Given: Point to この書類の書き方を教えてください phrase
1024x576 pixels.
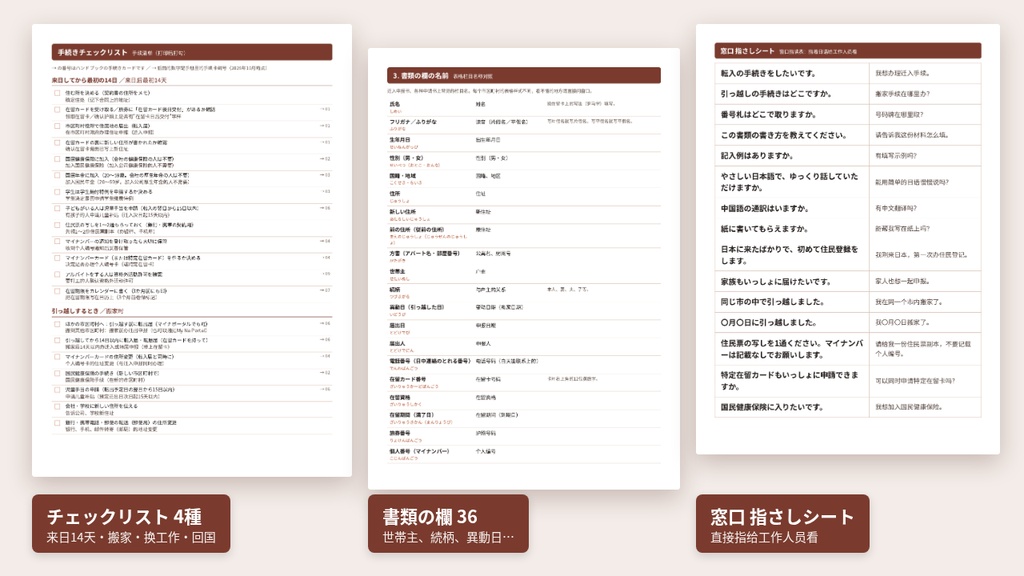Looking at the screenshot, I should pyautogui.click(x=784, y=135).
